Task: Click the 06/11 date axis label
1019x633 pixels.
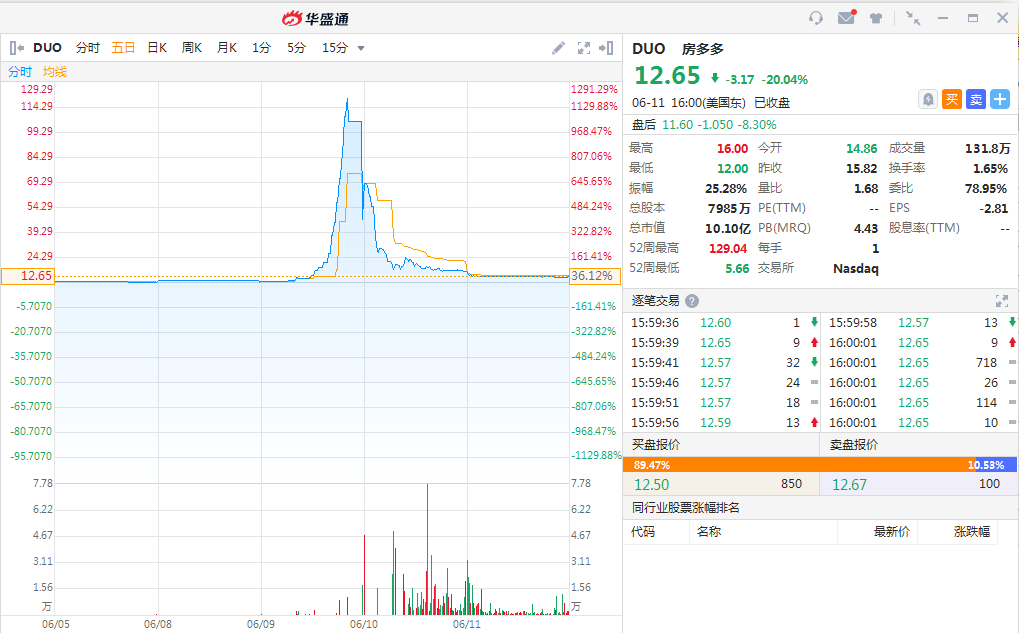Action: 467,624
